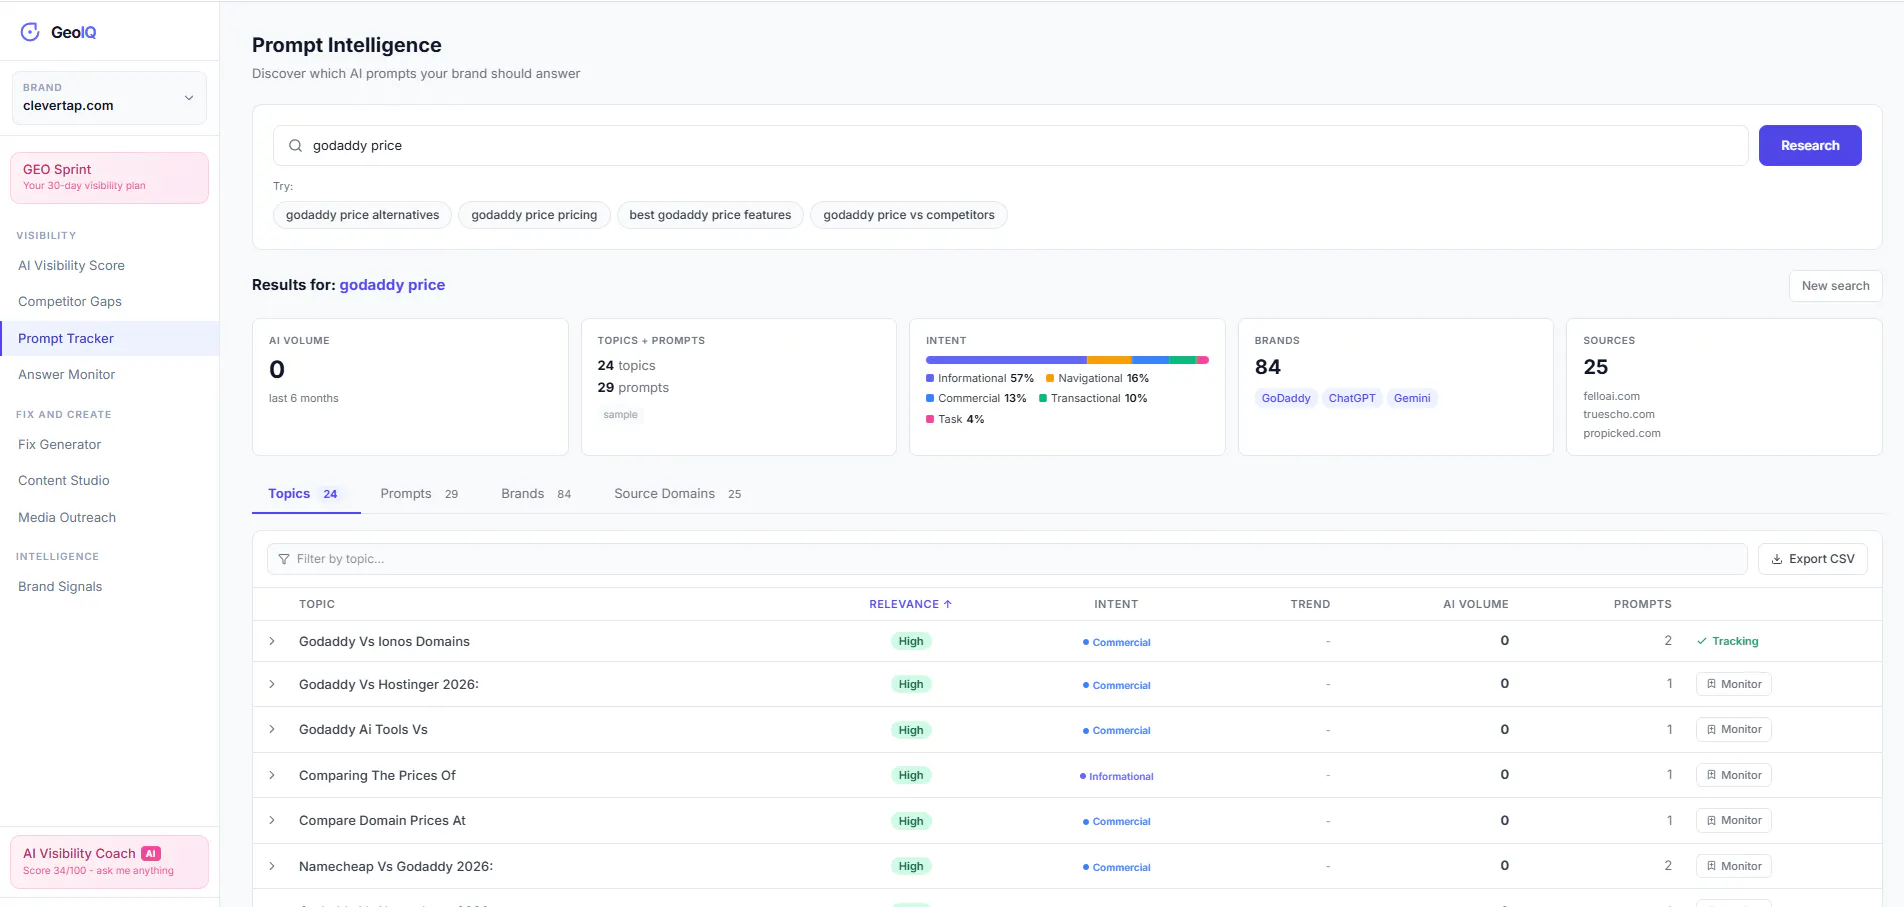Click the 'godaddy price' results link

tap(392, 285)
